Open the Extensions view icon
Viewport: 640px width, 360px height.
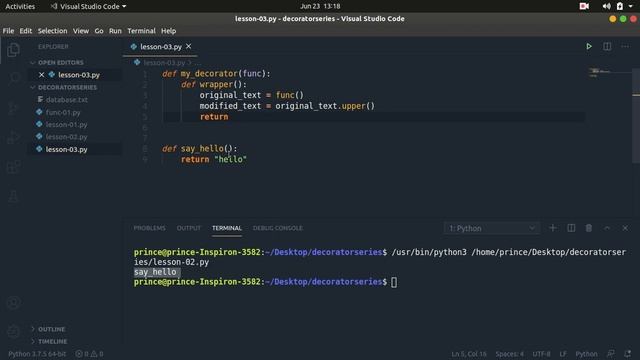click(x=13, y=167)
